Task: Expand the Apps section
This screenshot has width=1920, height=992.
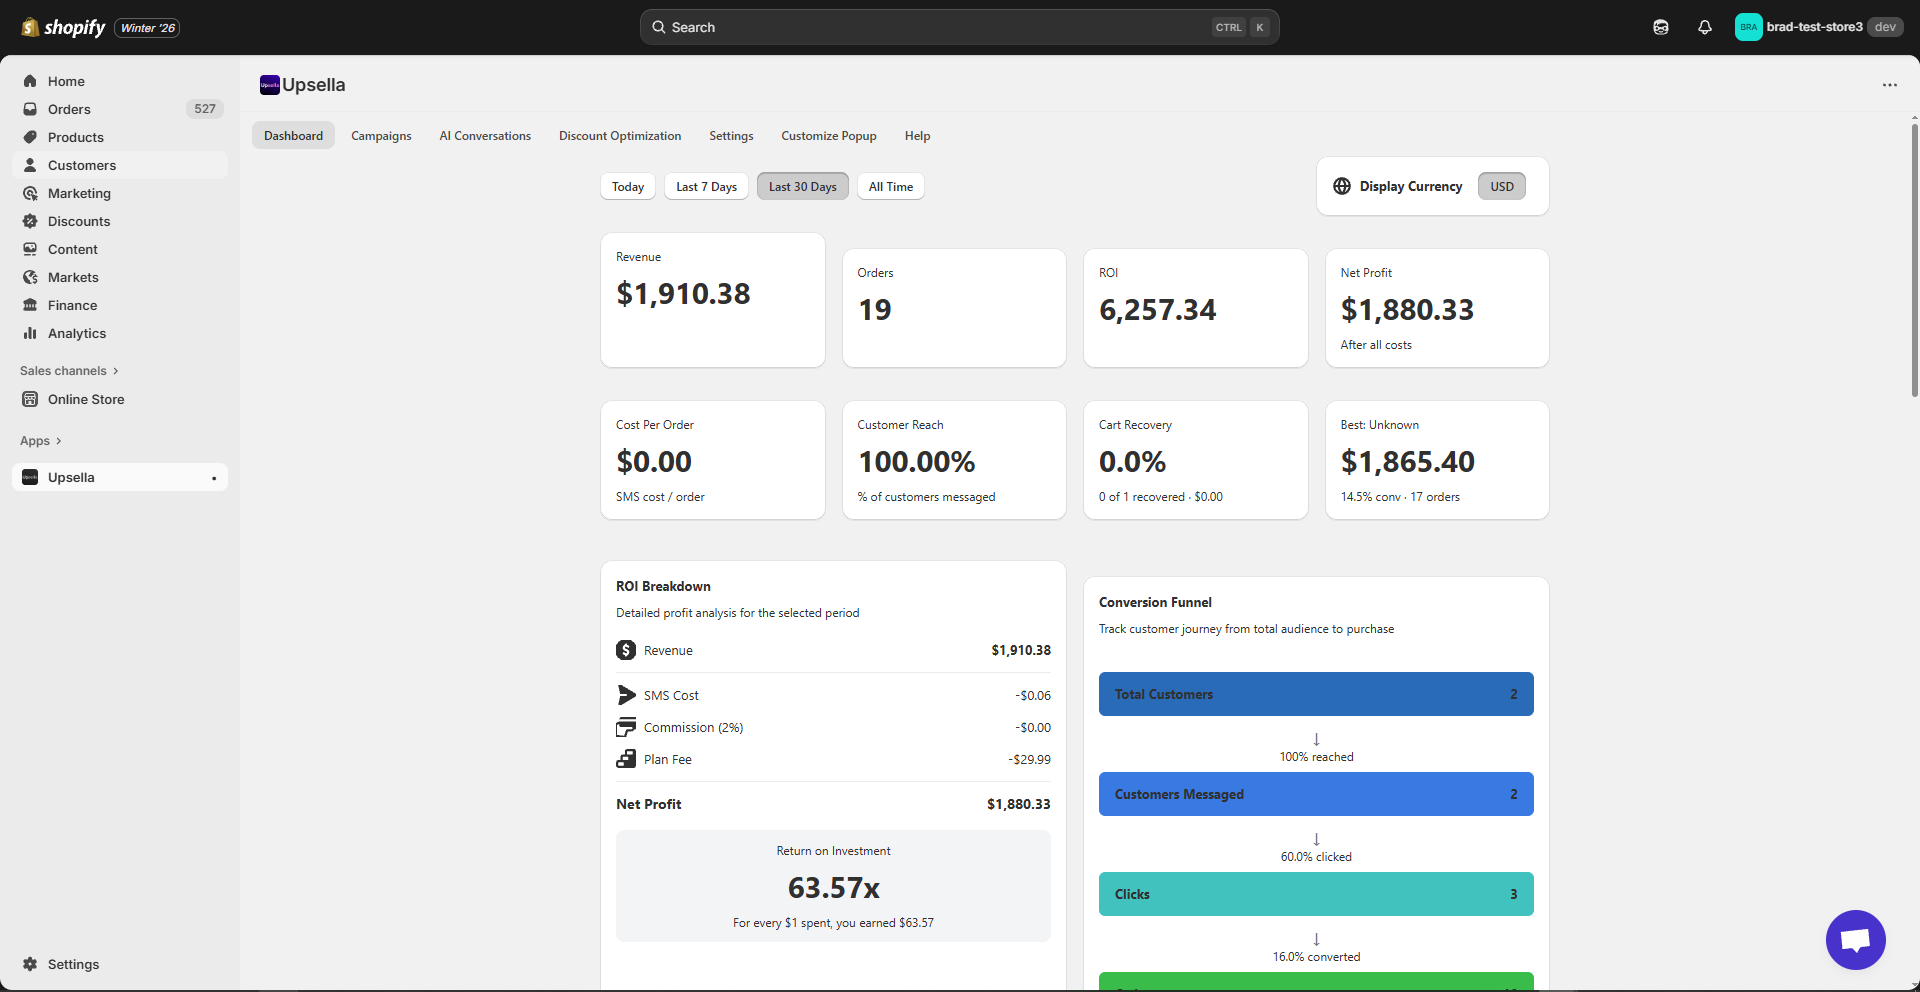Action: 41,441
